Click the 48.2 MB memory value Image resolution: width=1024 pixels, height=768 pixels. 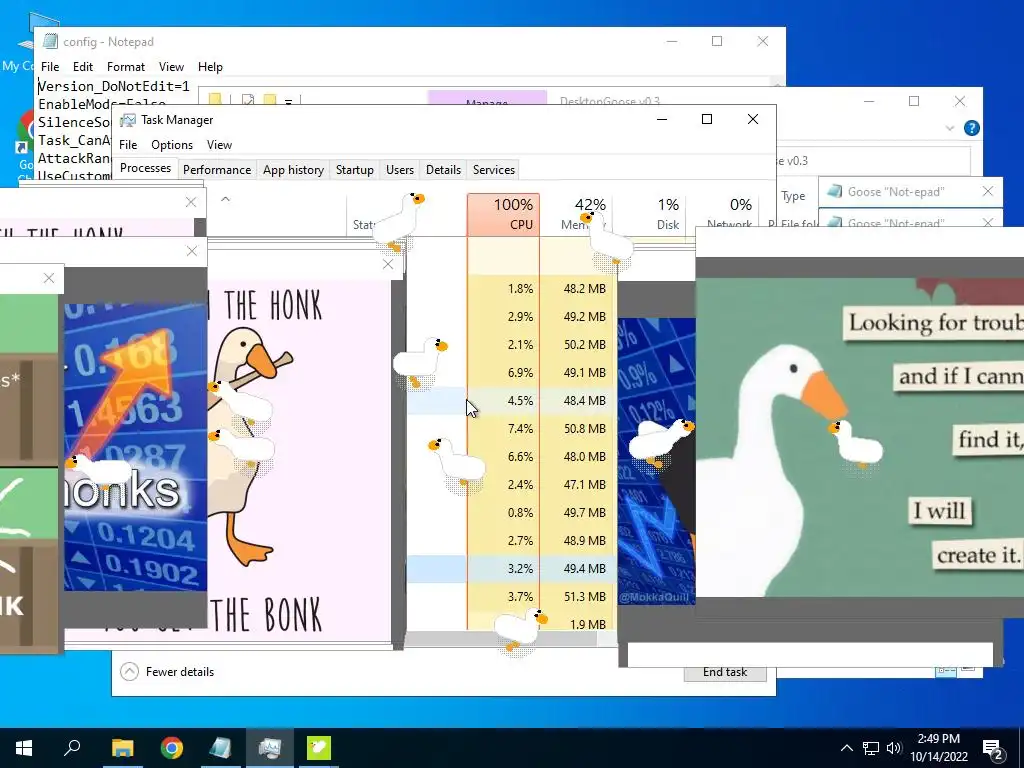tap(585, 289)
